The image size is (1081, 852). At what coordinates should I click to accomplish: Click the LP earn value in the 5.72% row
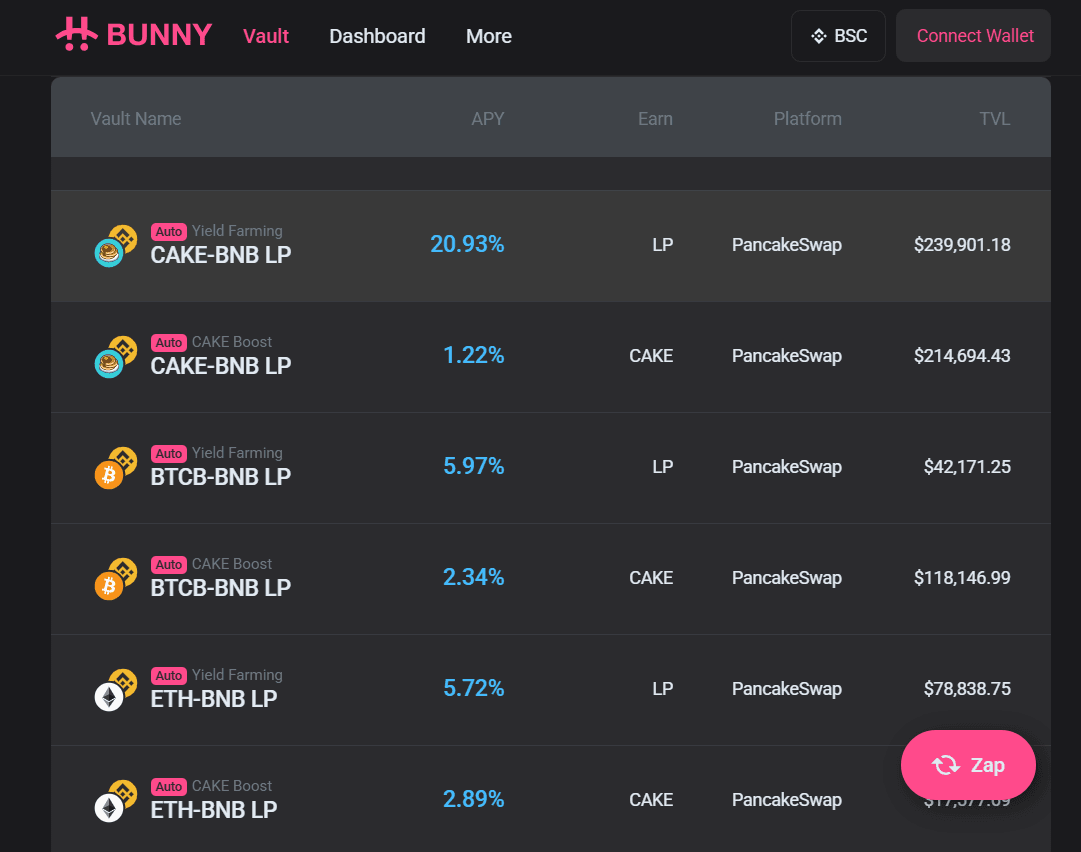663,689
